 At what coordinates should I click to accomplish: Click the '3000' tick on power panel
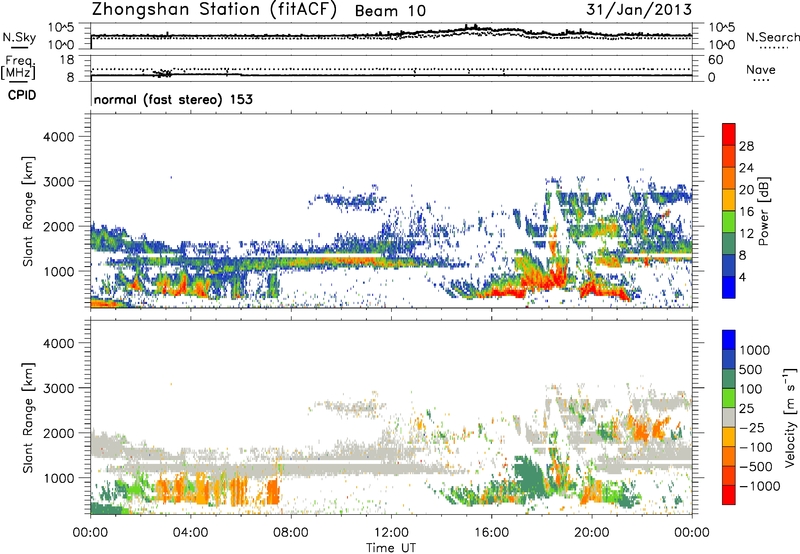58,182
